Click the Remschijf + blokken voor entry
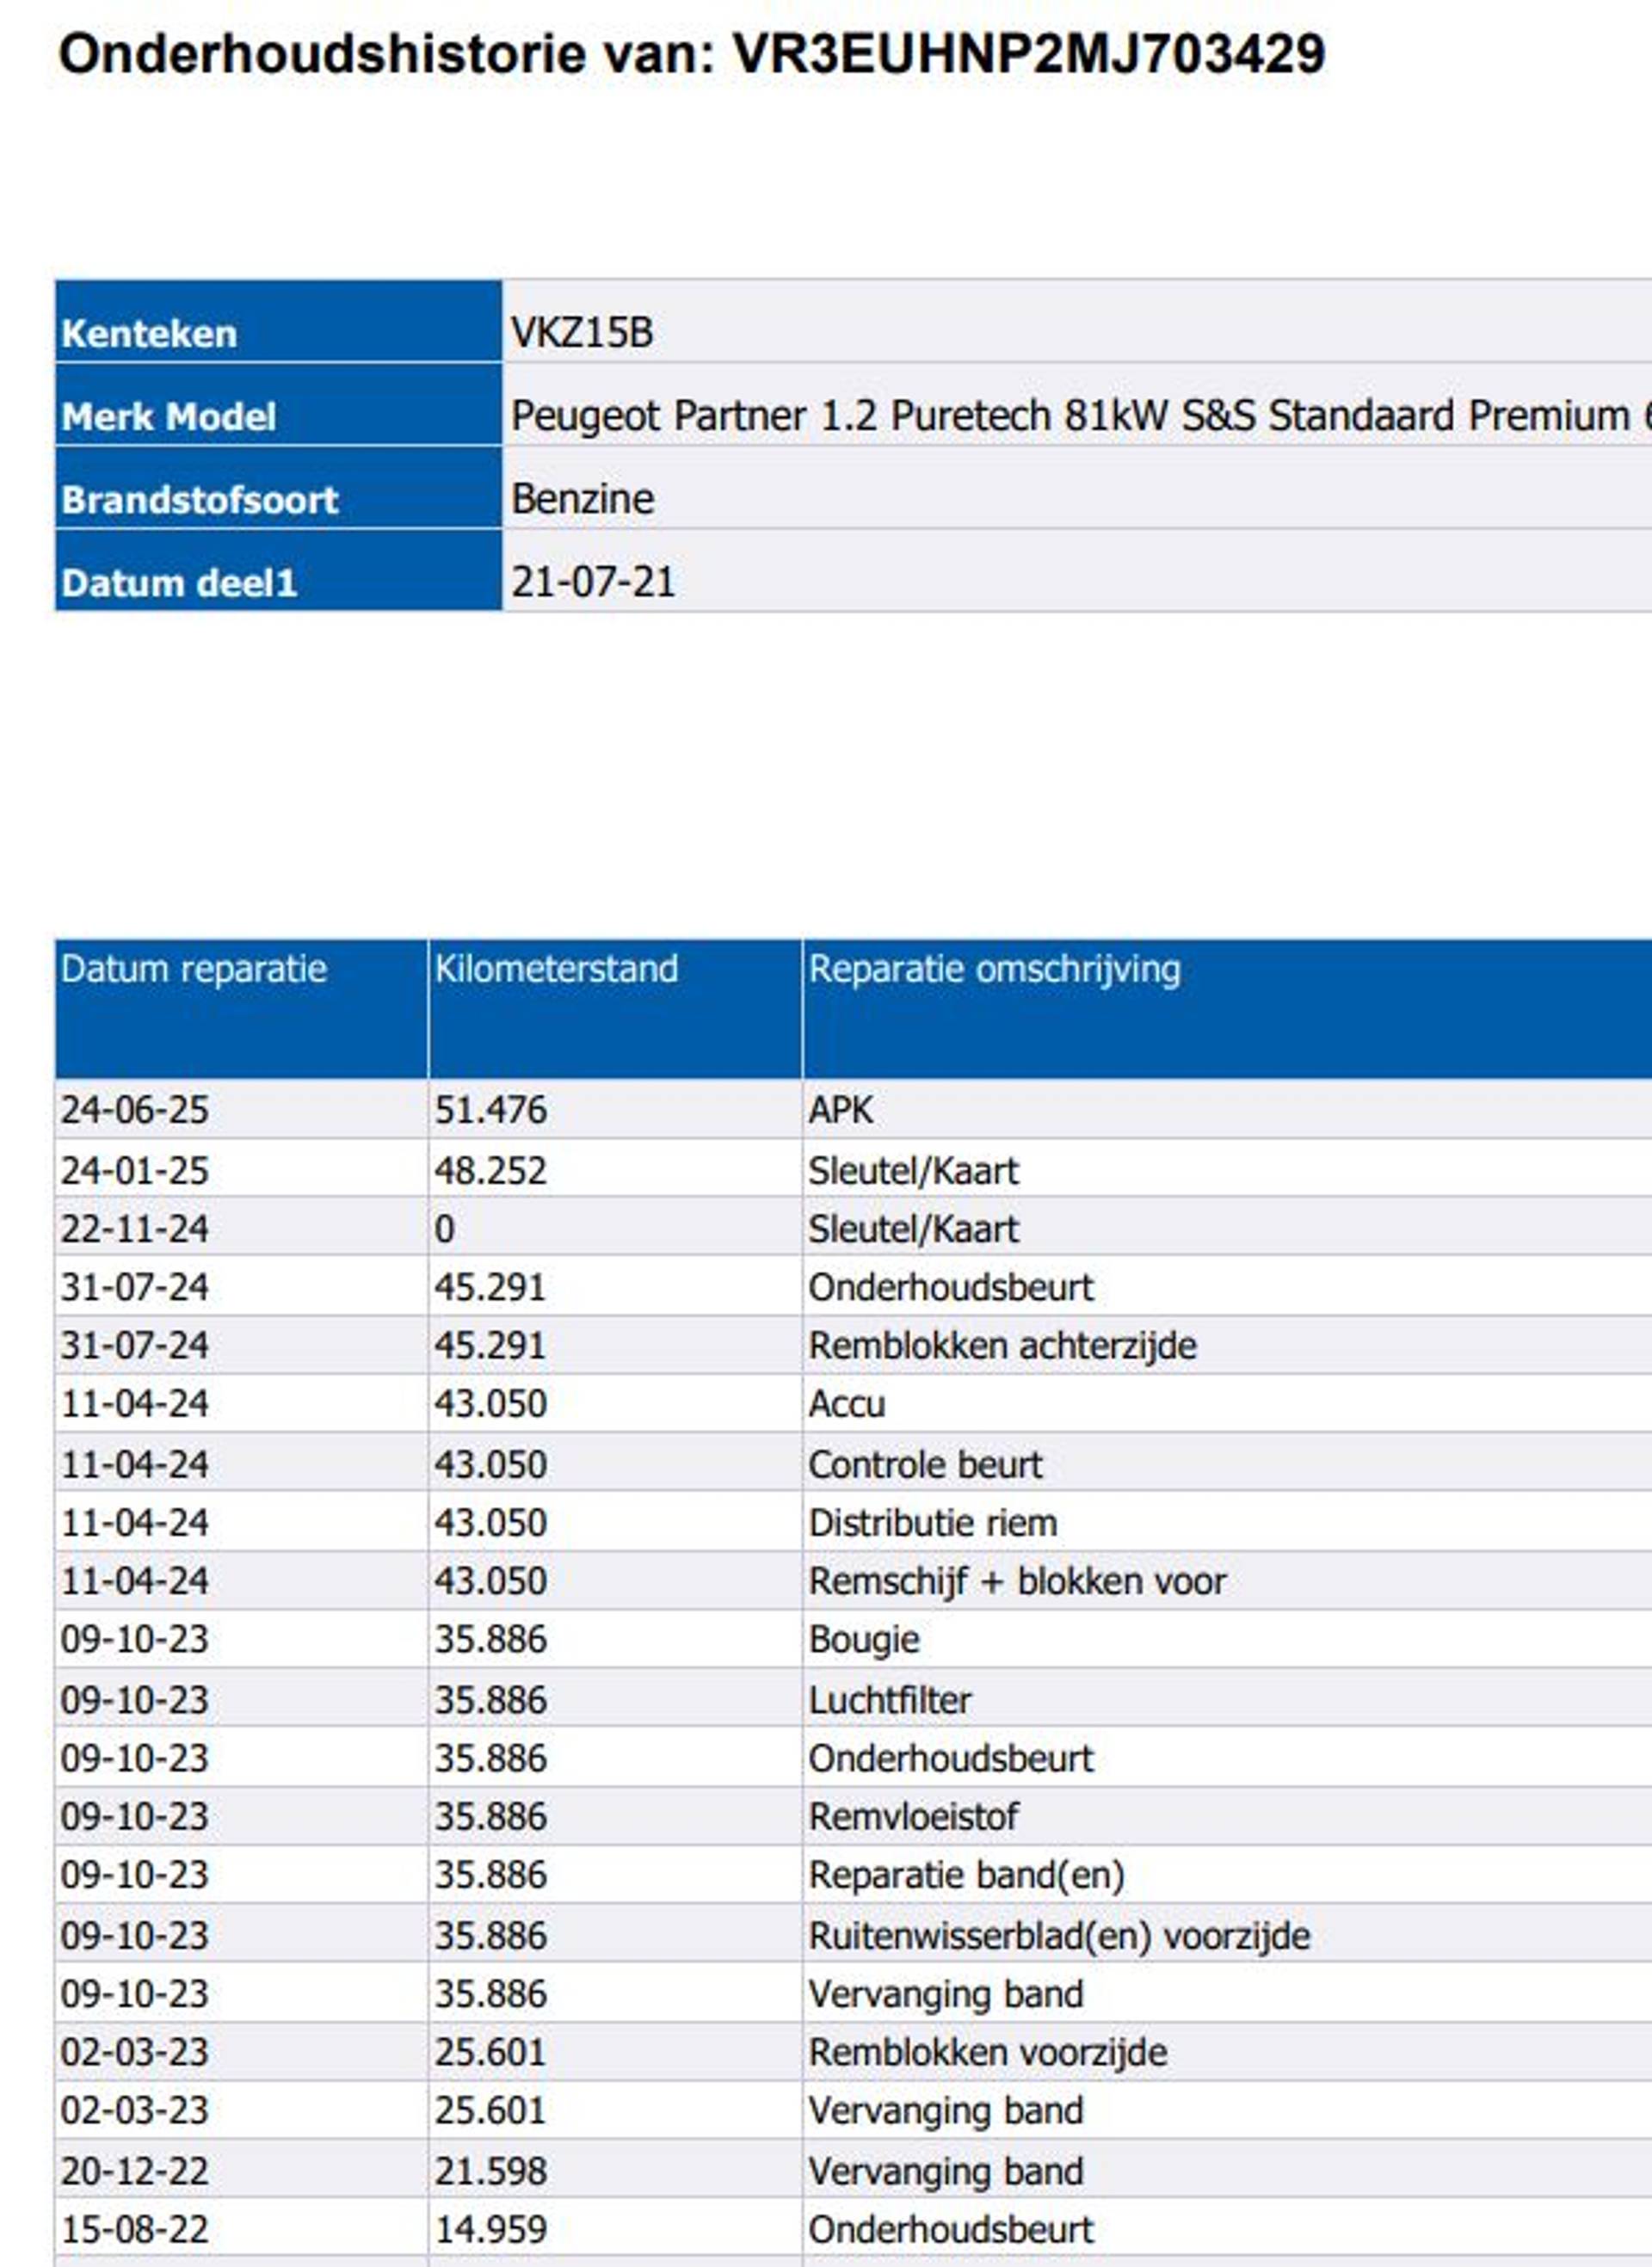The image size is (1652, 2267). pos(1017,1582)
